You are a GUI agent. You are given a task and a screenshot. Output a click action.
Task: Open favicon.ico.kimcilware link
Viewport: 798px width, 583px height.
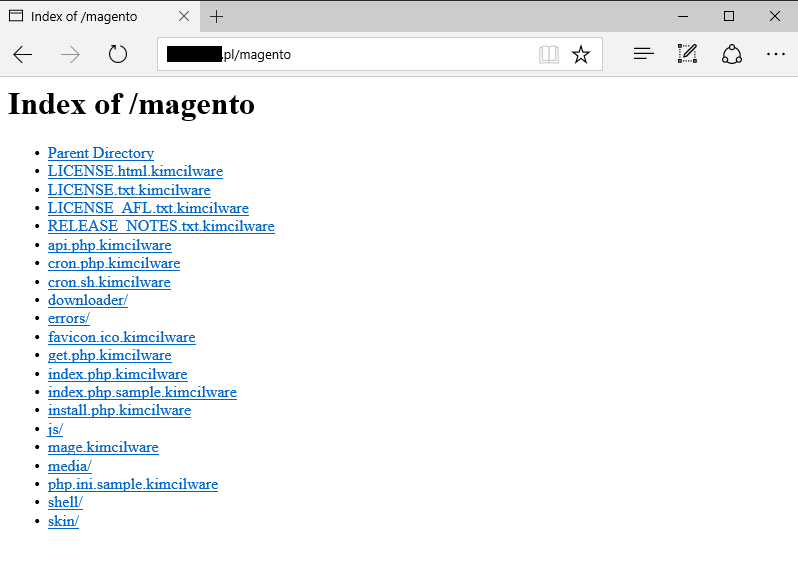coord(122,337)
